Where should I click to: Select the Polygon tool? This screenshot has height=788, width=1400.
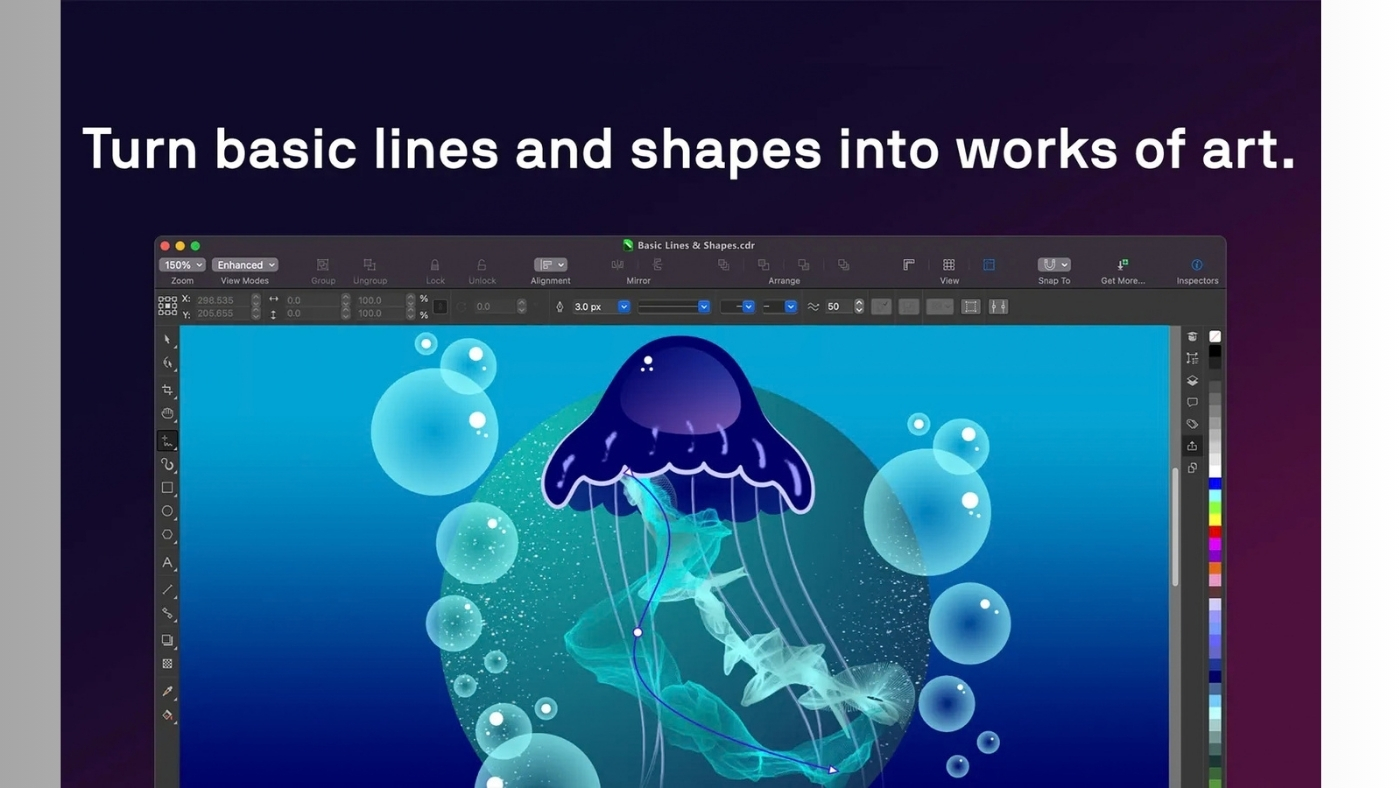pyautogui.click(x=167, y=535)
